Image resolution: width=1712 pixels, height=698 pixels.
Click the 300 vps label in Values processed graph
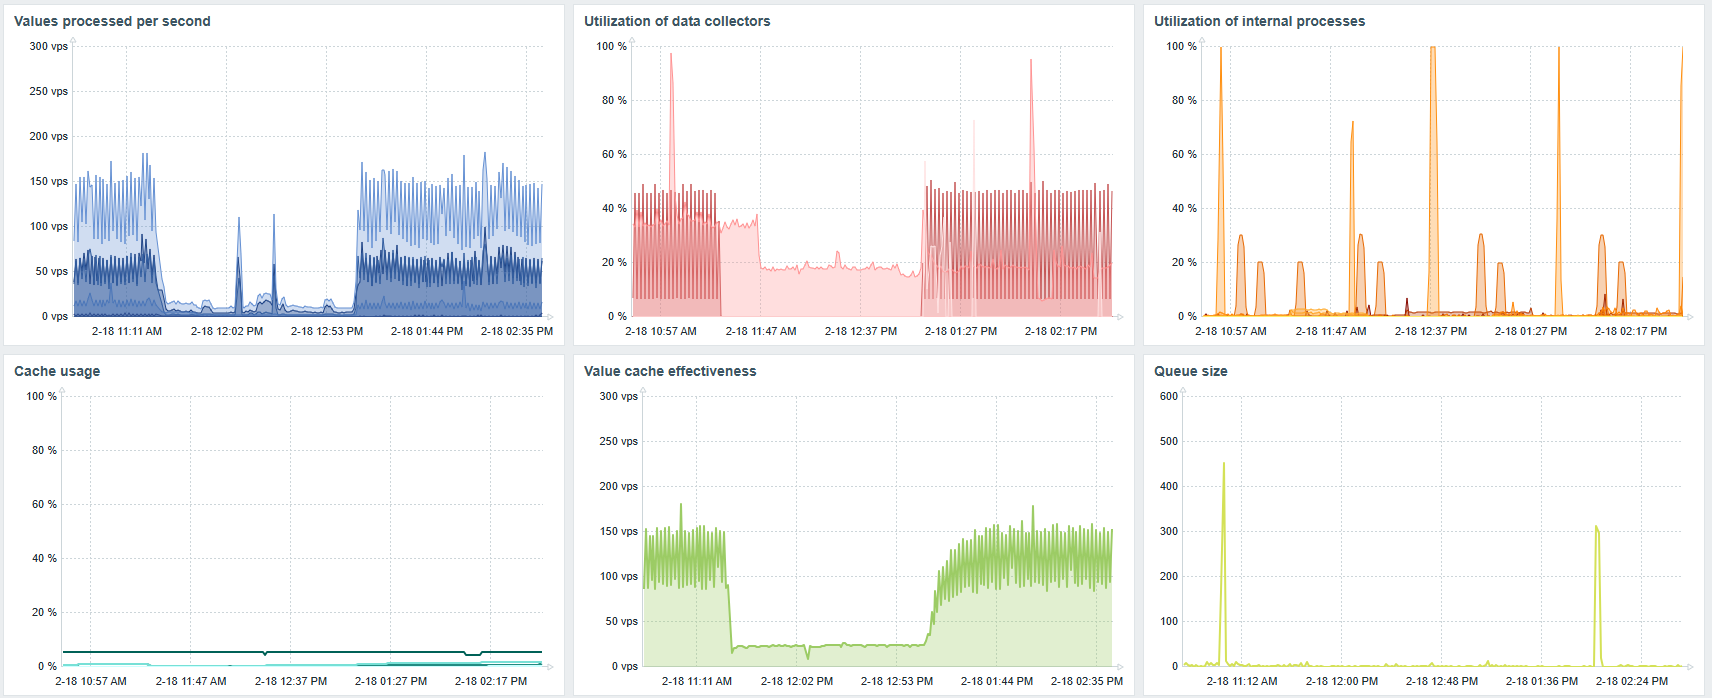click(x=49, y=46)
